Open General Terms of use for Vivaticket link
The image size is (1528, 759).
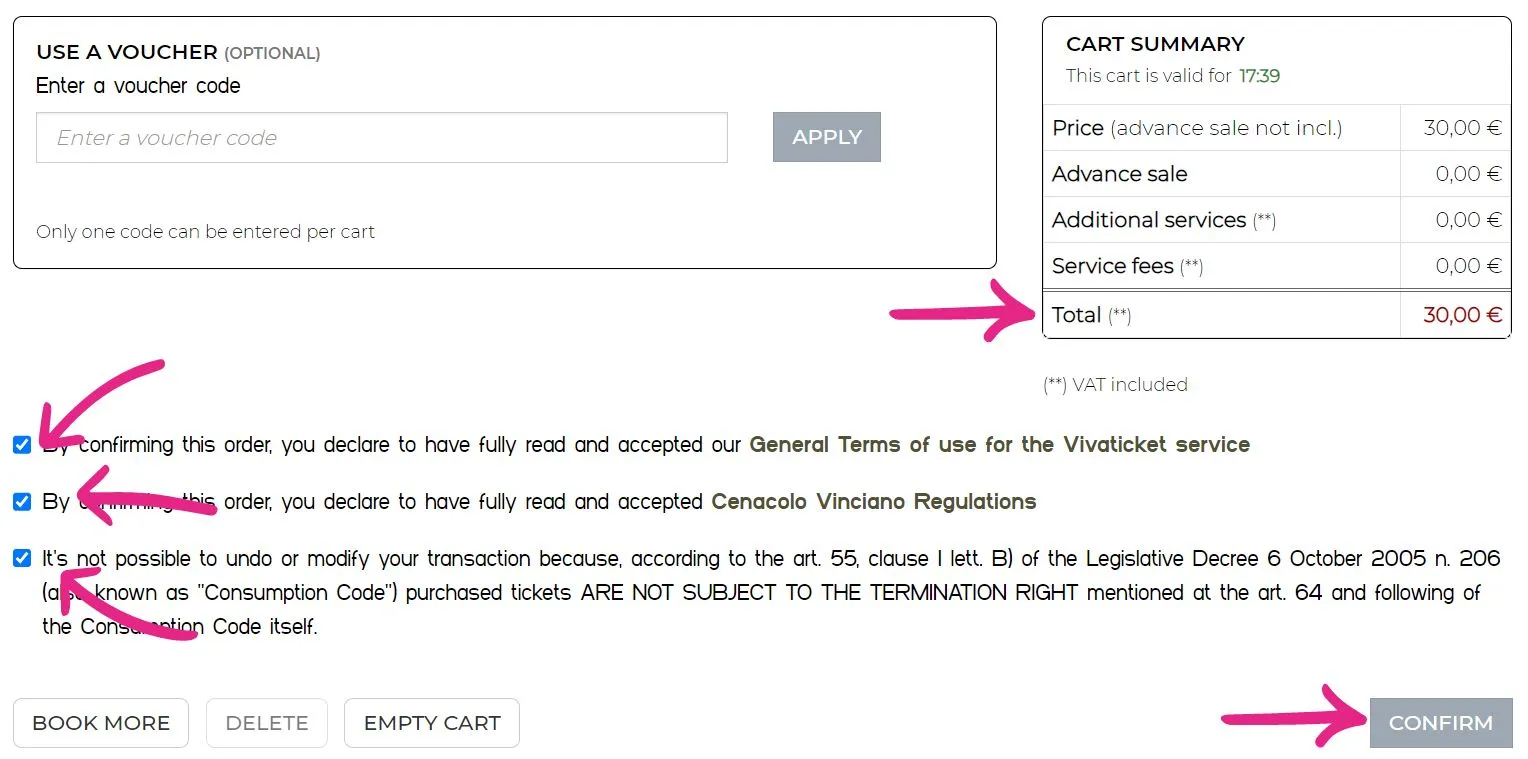(999, 445)
